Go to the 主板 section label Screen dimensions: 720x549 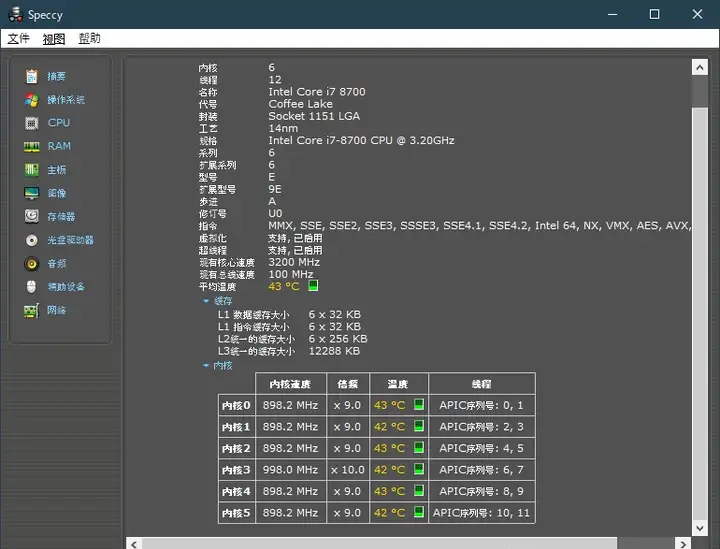[57, 170]
